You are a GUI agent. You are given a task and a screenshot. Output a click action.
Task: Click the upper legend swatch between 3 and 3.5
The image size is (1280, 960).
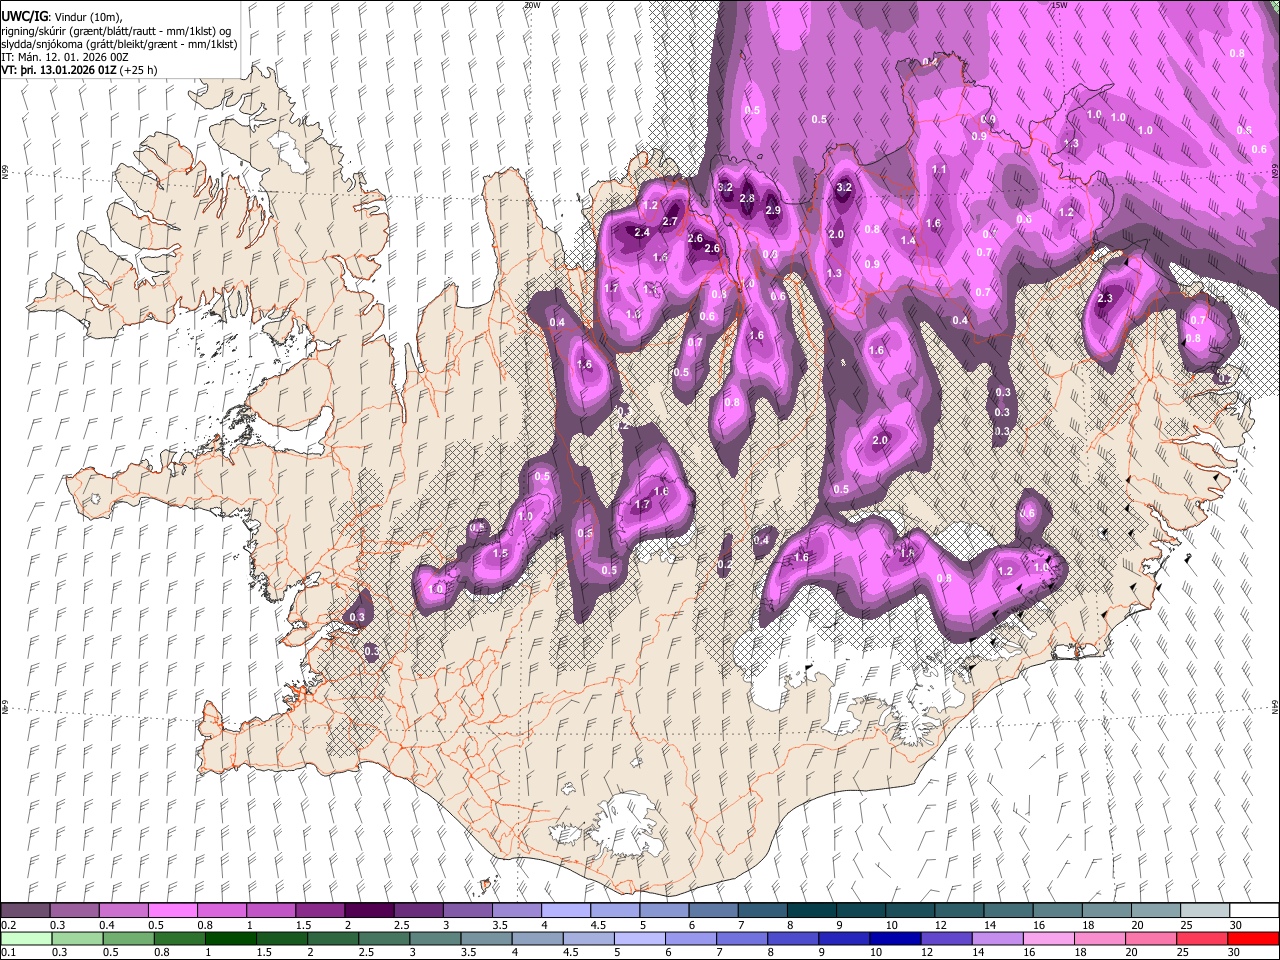[468, 911]
